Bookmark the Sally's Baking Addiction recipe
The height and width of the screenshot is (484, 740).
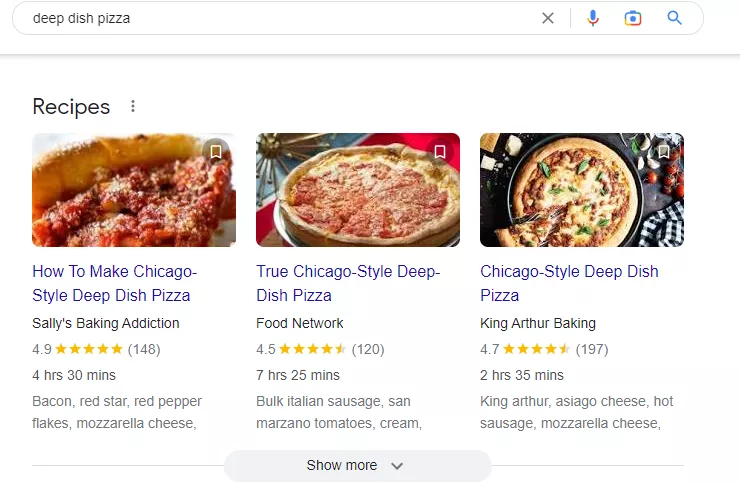click(x=216, y=152)
